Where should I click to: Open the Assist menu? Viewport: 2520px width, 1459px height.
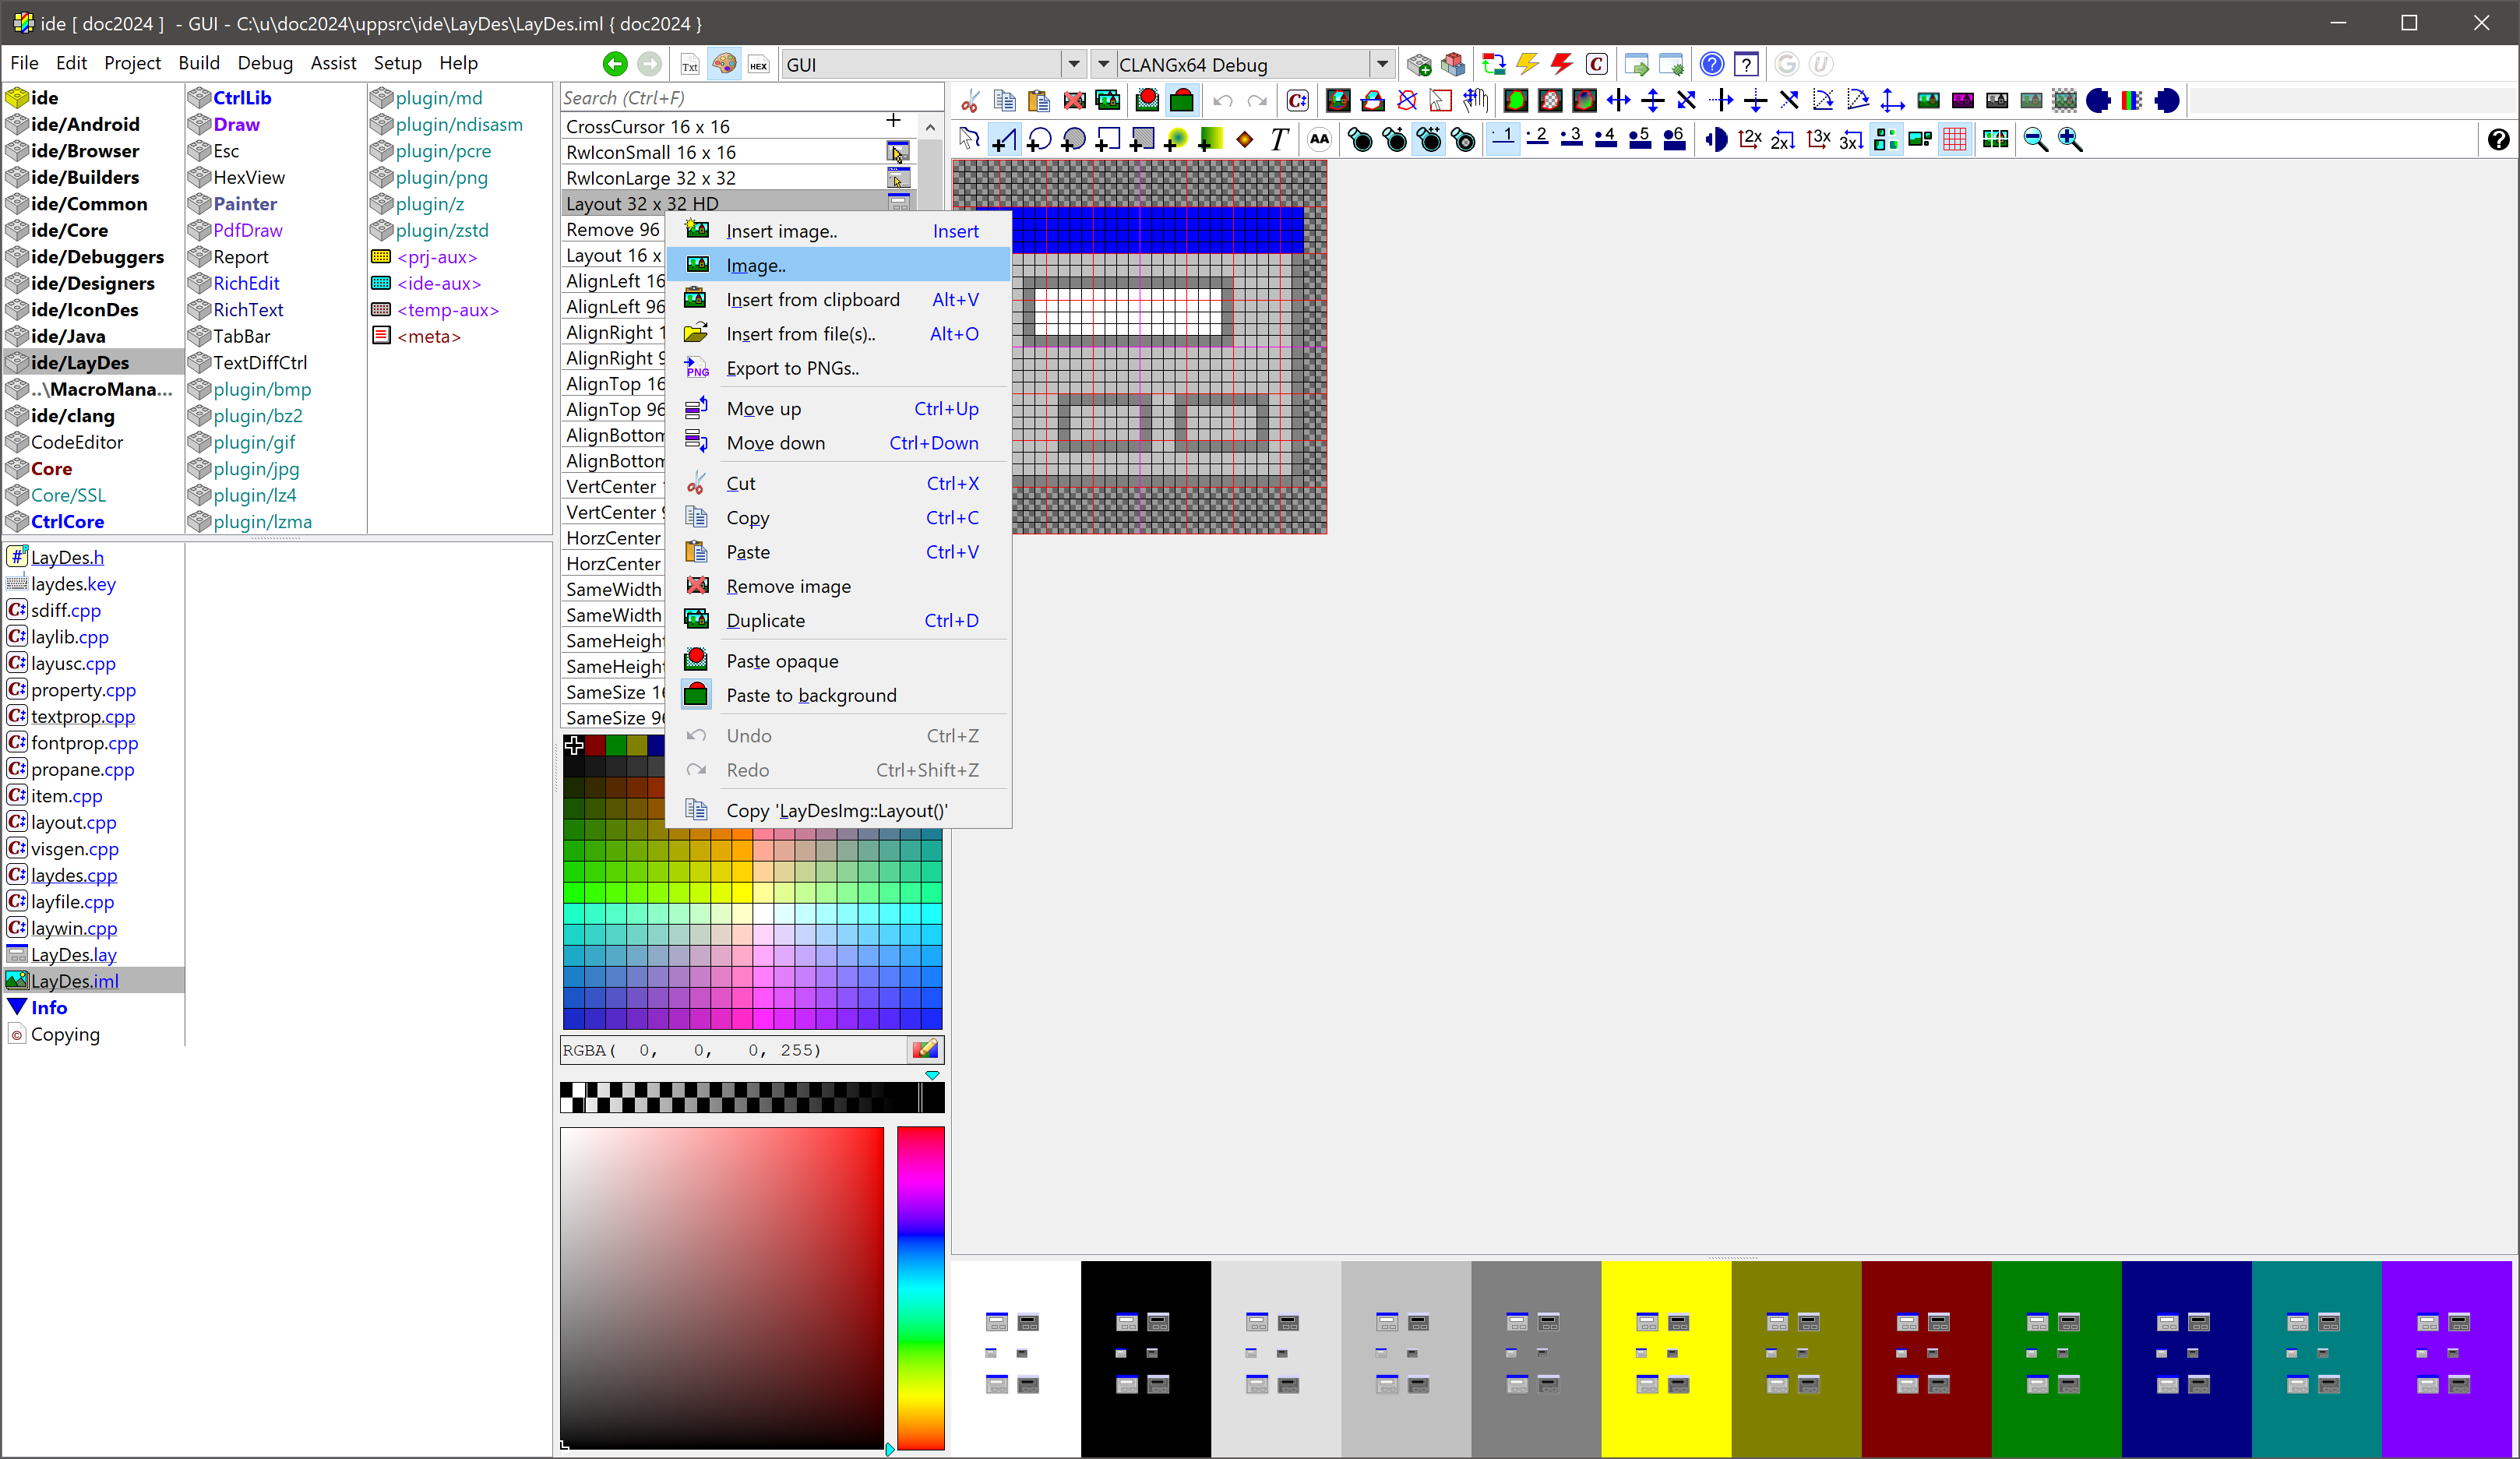tap(332, 63)
